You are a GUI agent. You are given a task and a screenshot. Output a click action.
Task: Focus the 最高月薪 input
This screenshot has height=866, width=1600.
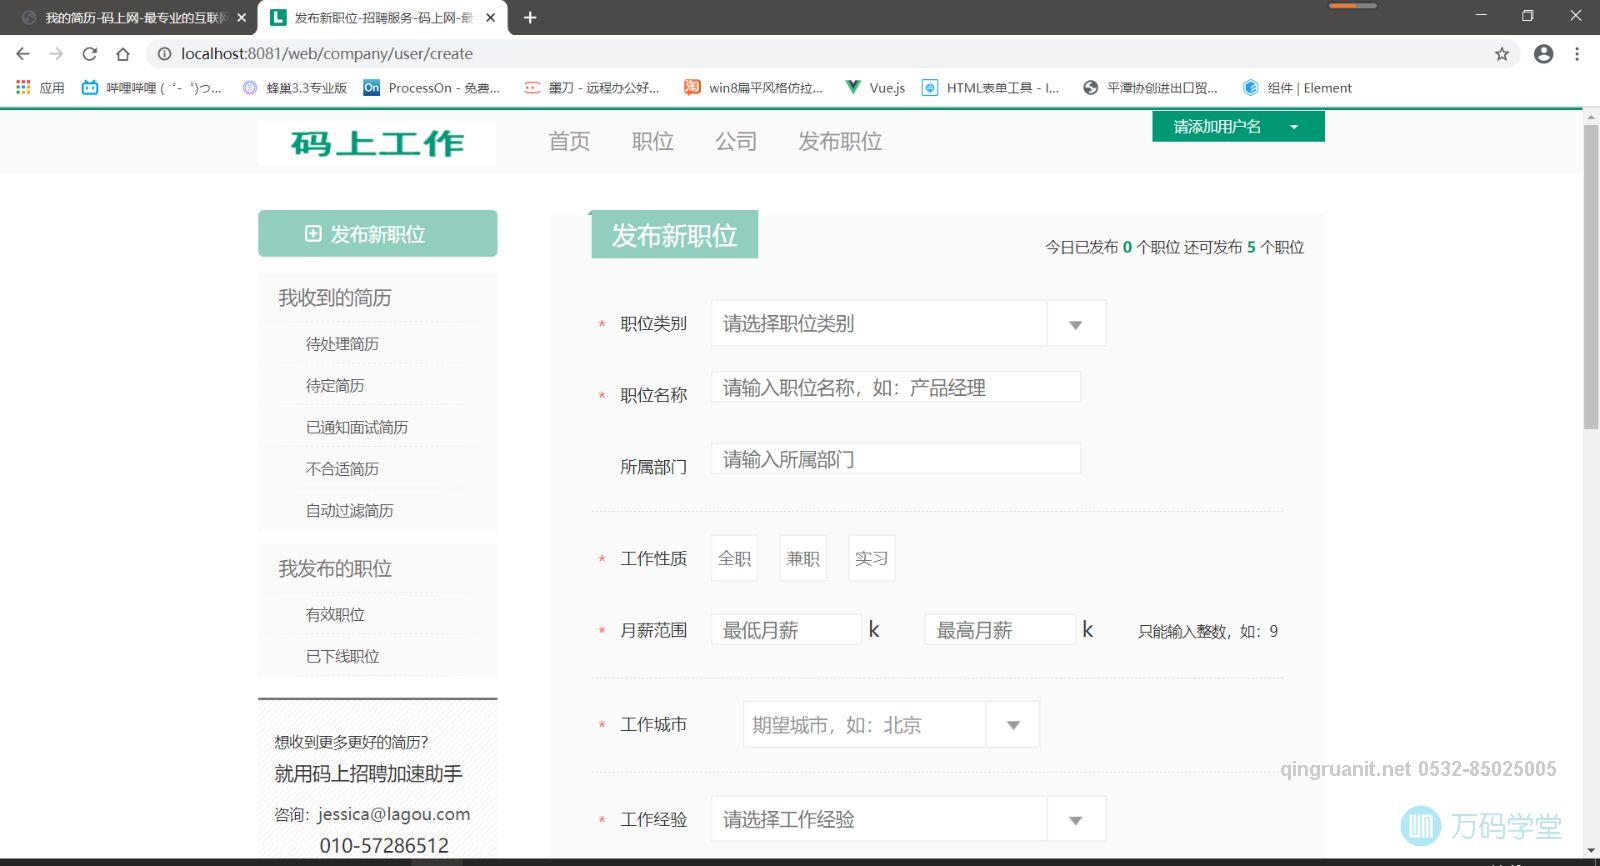coord(1000,630)
